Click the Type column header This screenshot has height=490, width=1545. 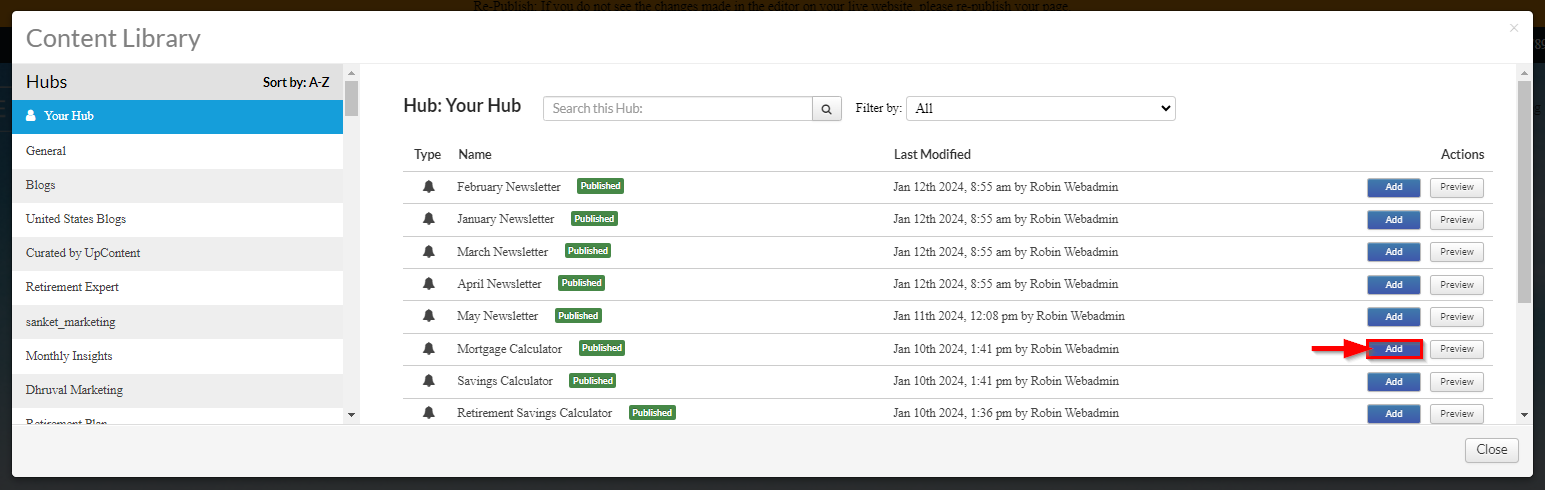(x=428, y=154)
